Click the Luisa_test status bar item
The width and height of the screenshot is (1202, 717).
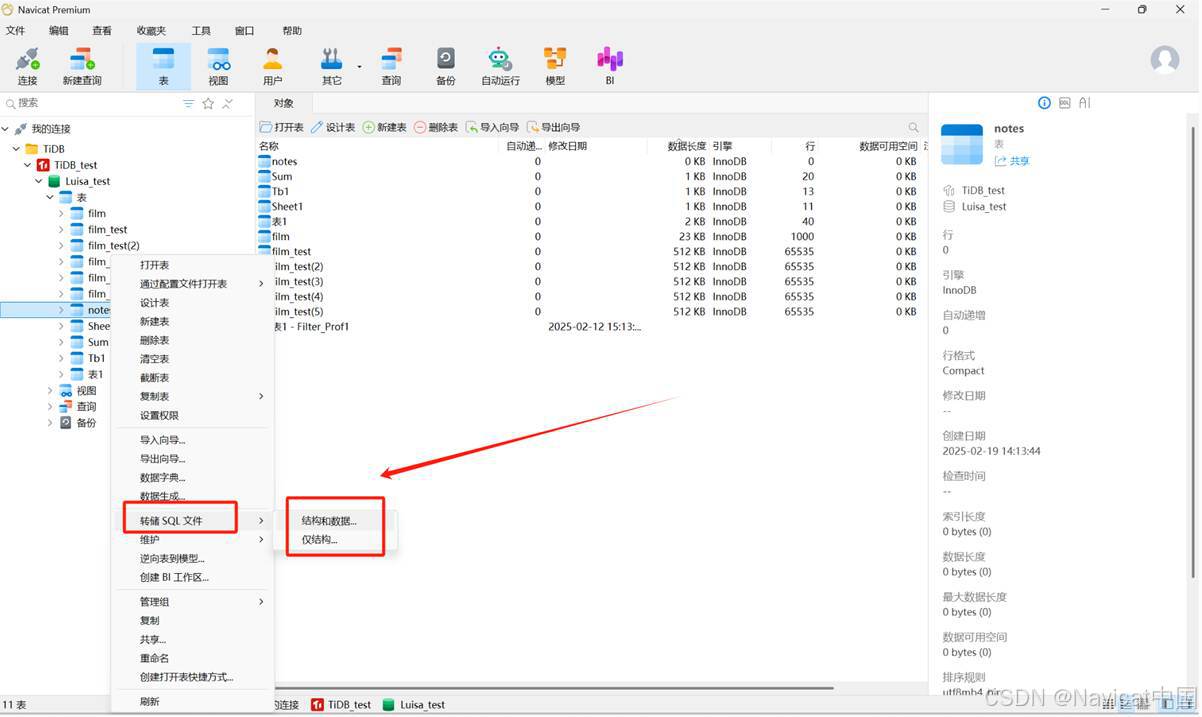415,705
